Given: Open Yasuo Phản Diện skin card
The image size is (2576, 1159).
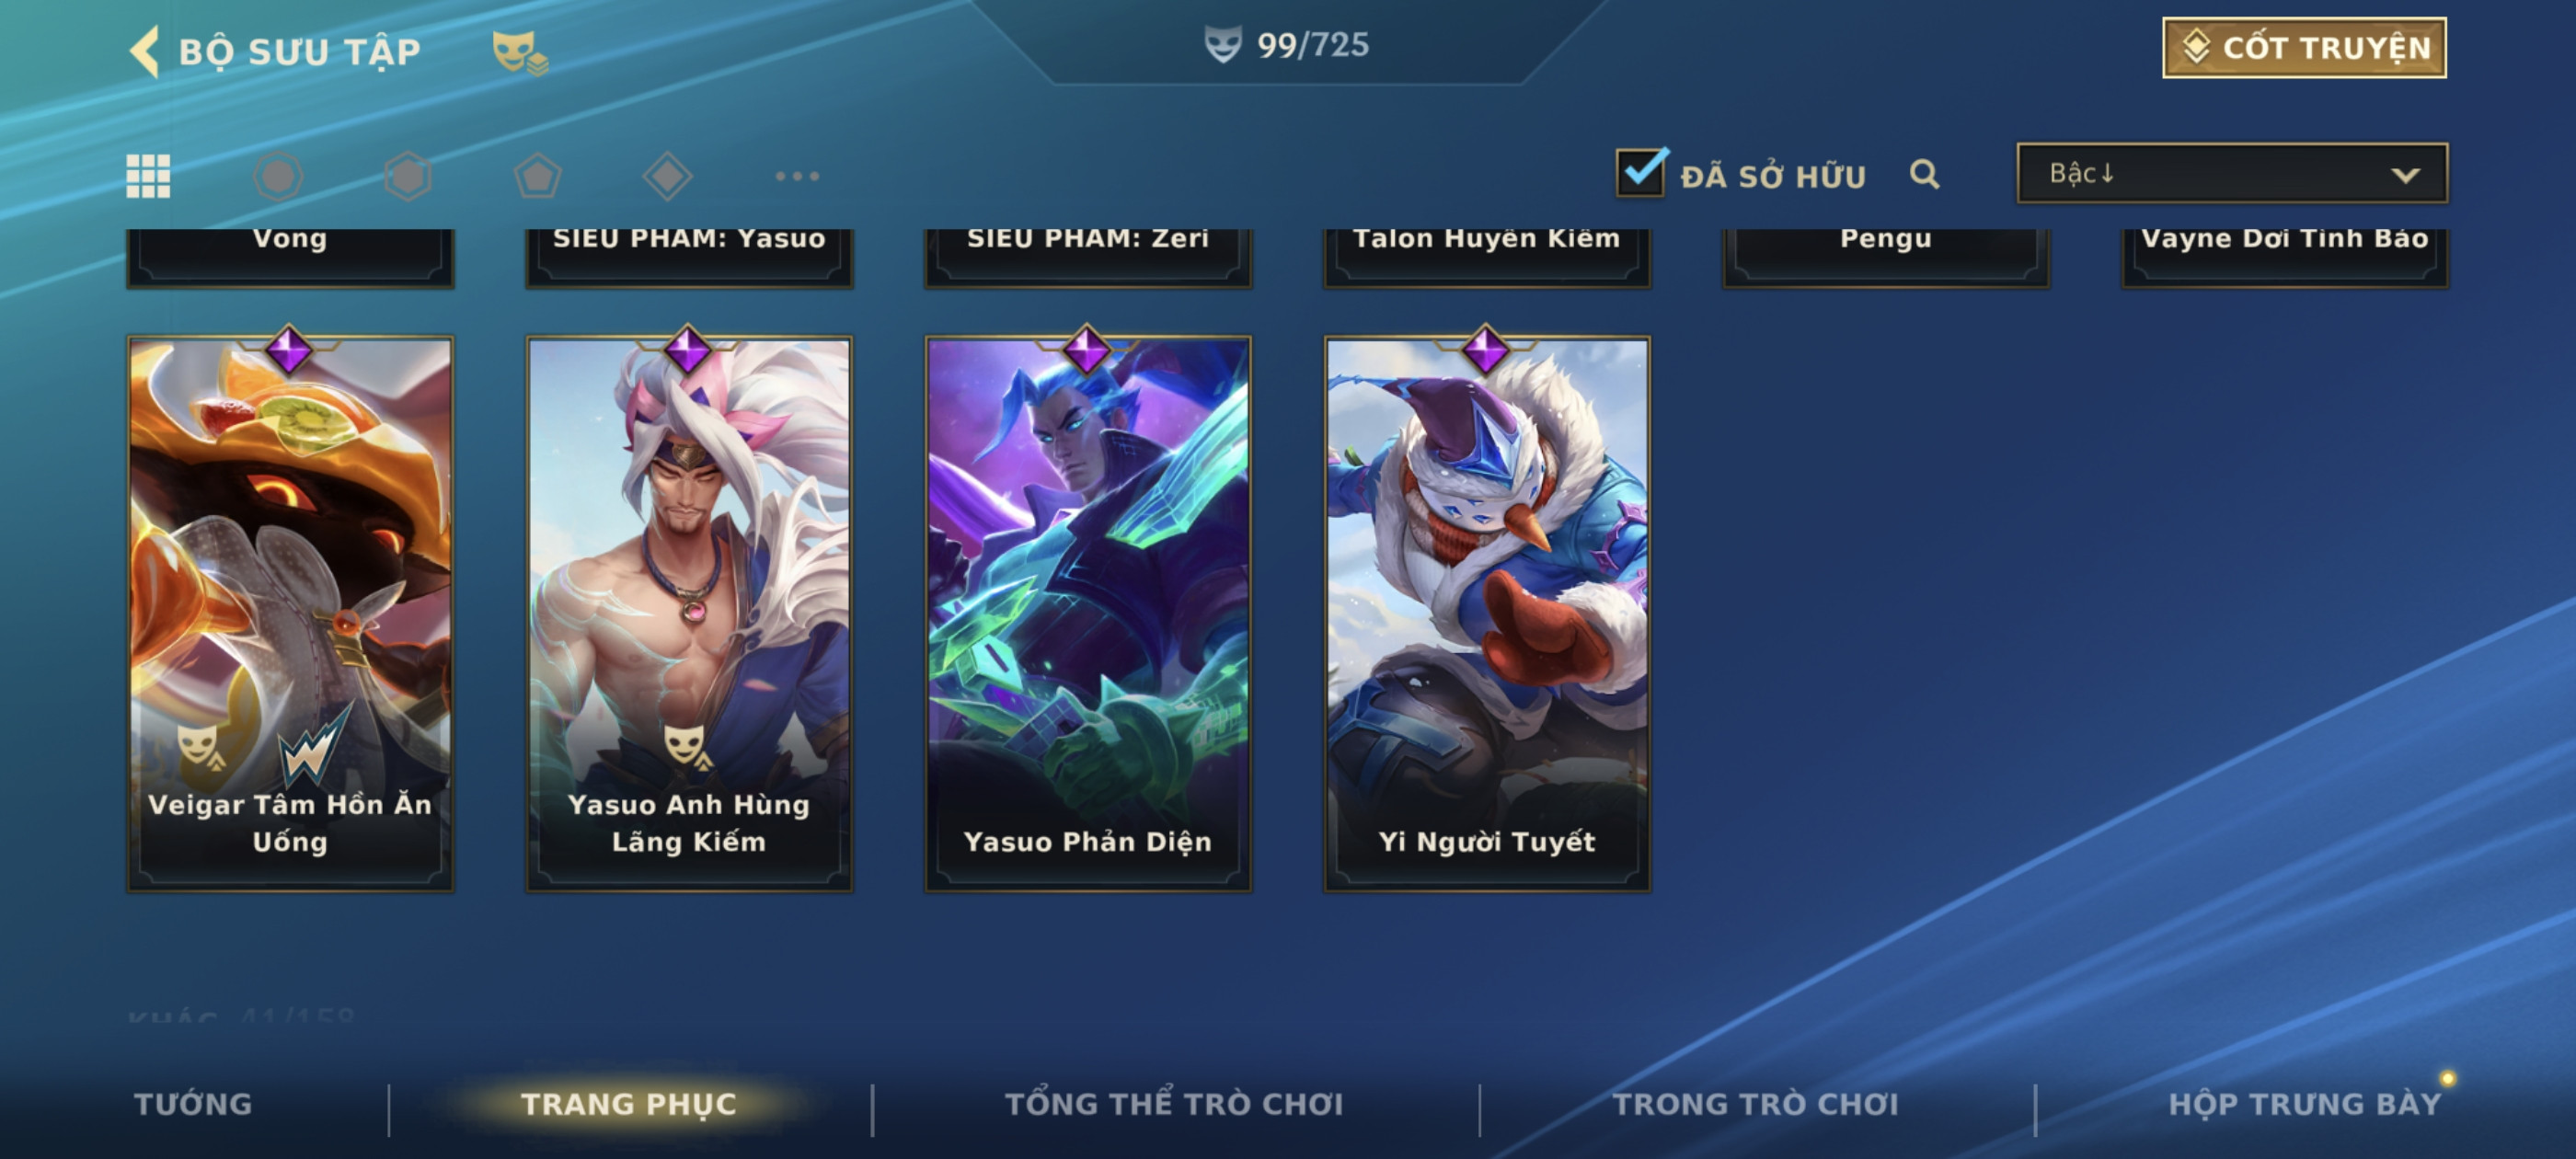Looking at the screenshot, I should [1088, 613].
